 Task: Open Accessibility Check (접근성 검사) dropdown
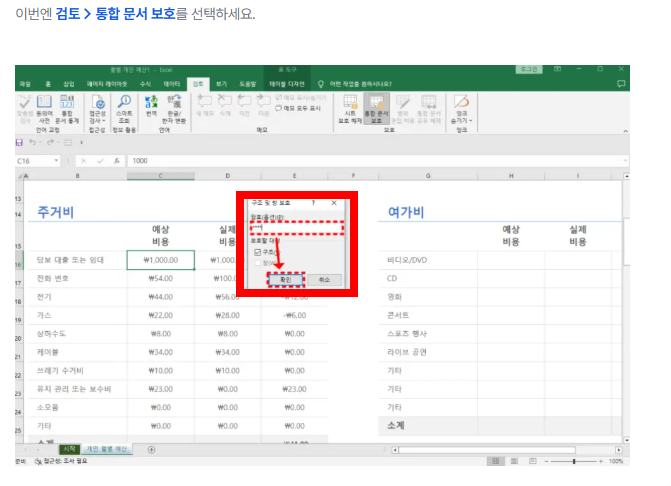(x=97, y=109)
